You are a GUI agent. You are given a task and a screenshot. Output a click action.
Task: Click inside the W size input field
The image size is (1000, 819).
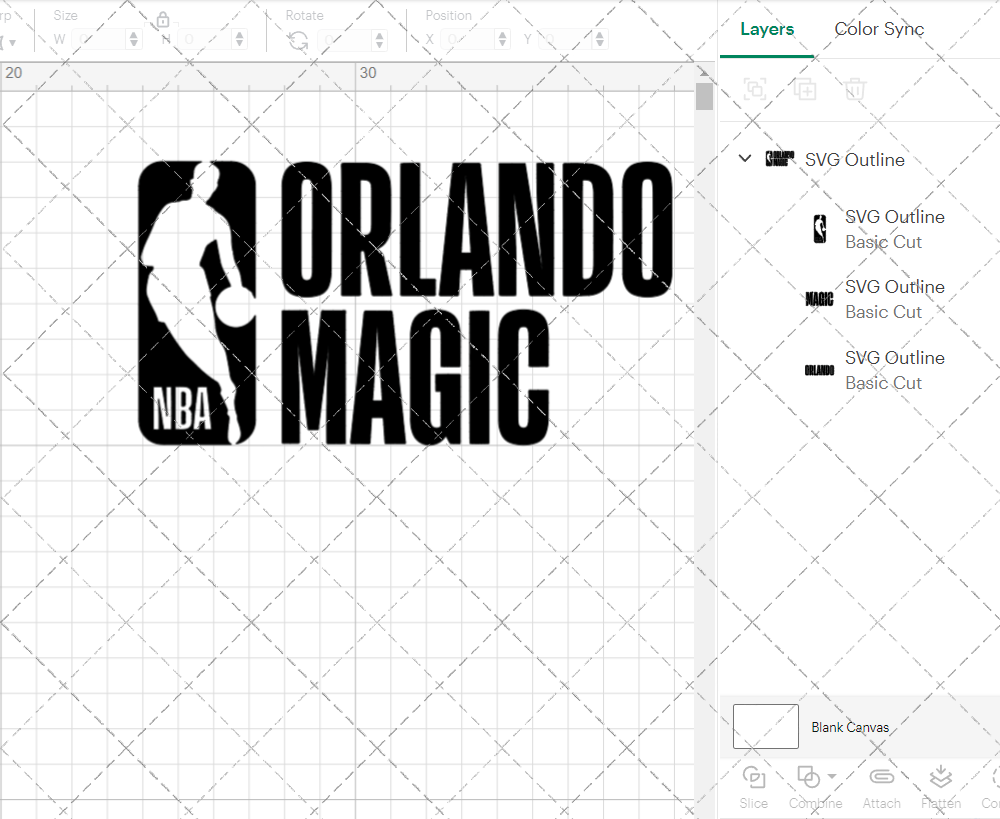100,39
